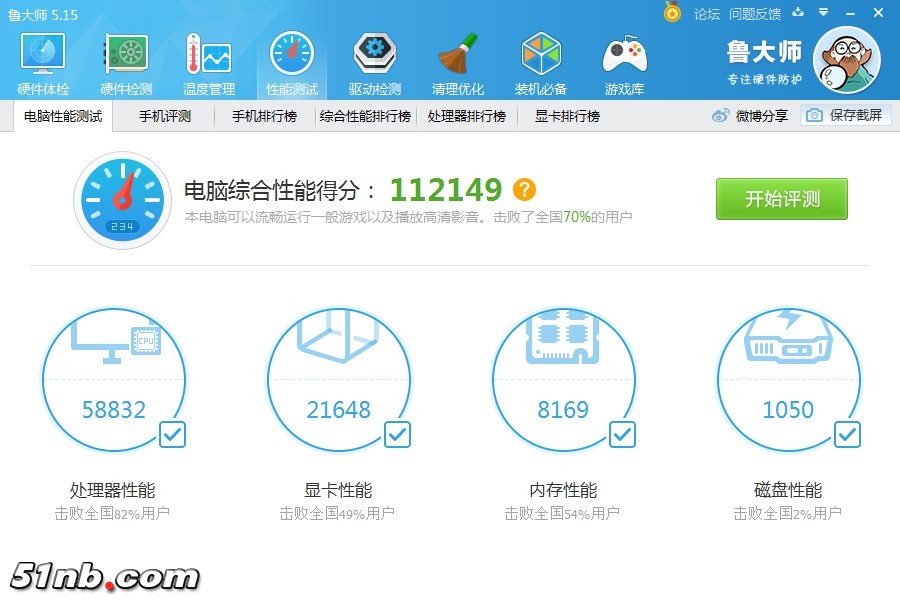The image size is (900, 600).
Task: Open 装机必备 essential software cube icon
Action: click(x=541, y=63)
